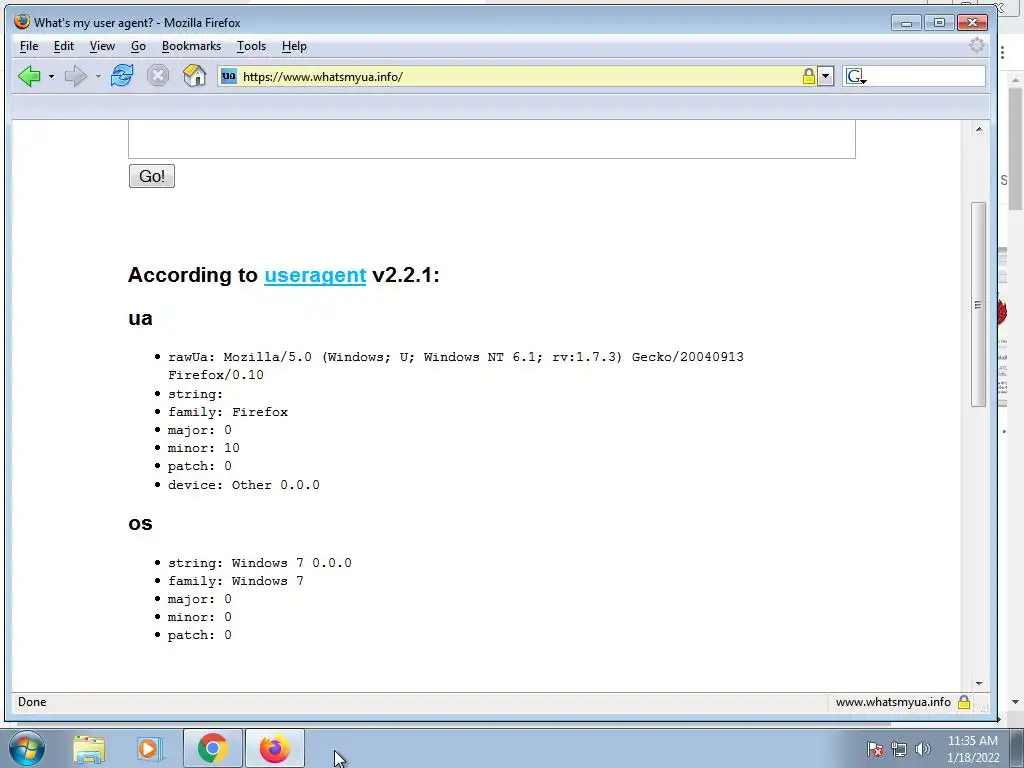Open the Go menu
Viewport: 1024px width, 768px height.
[138, 46]
